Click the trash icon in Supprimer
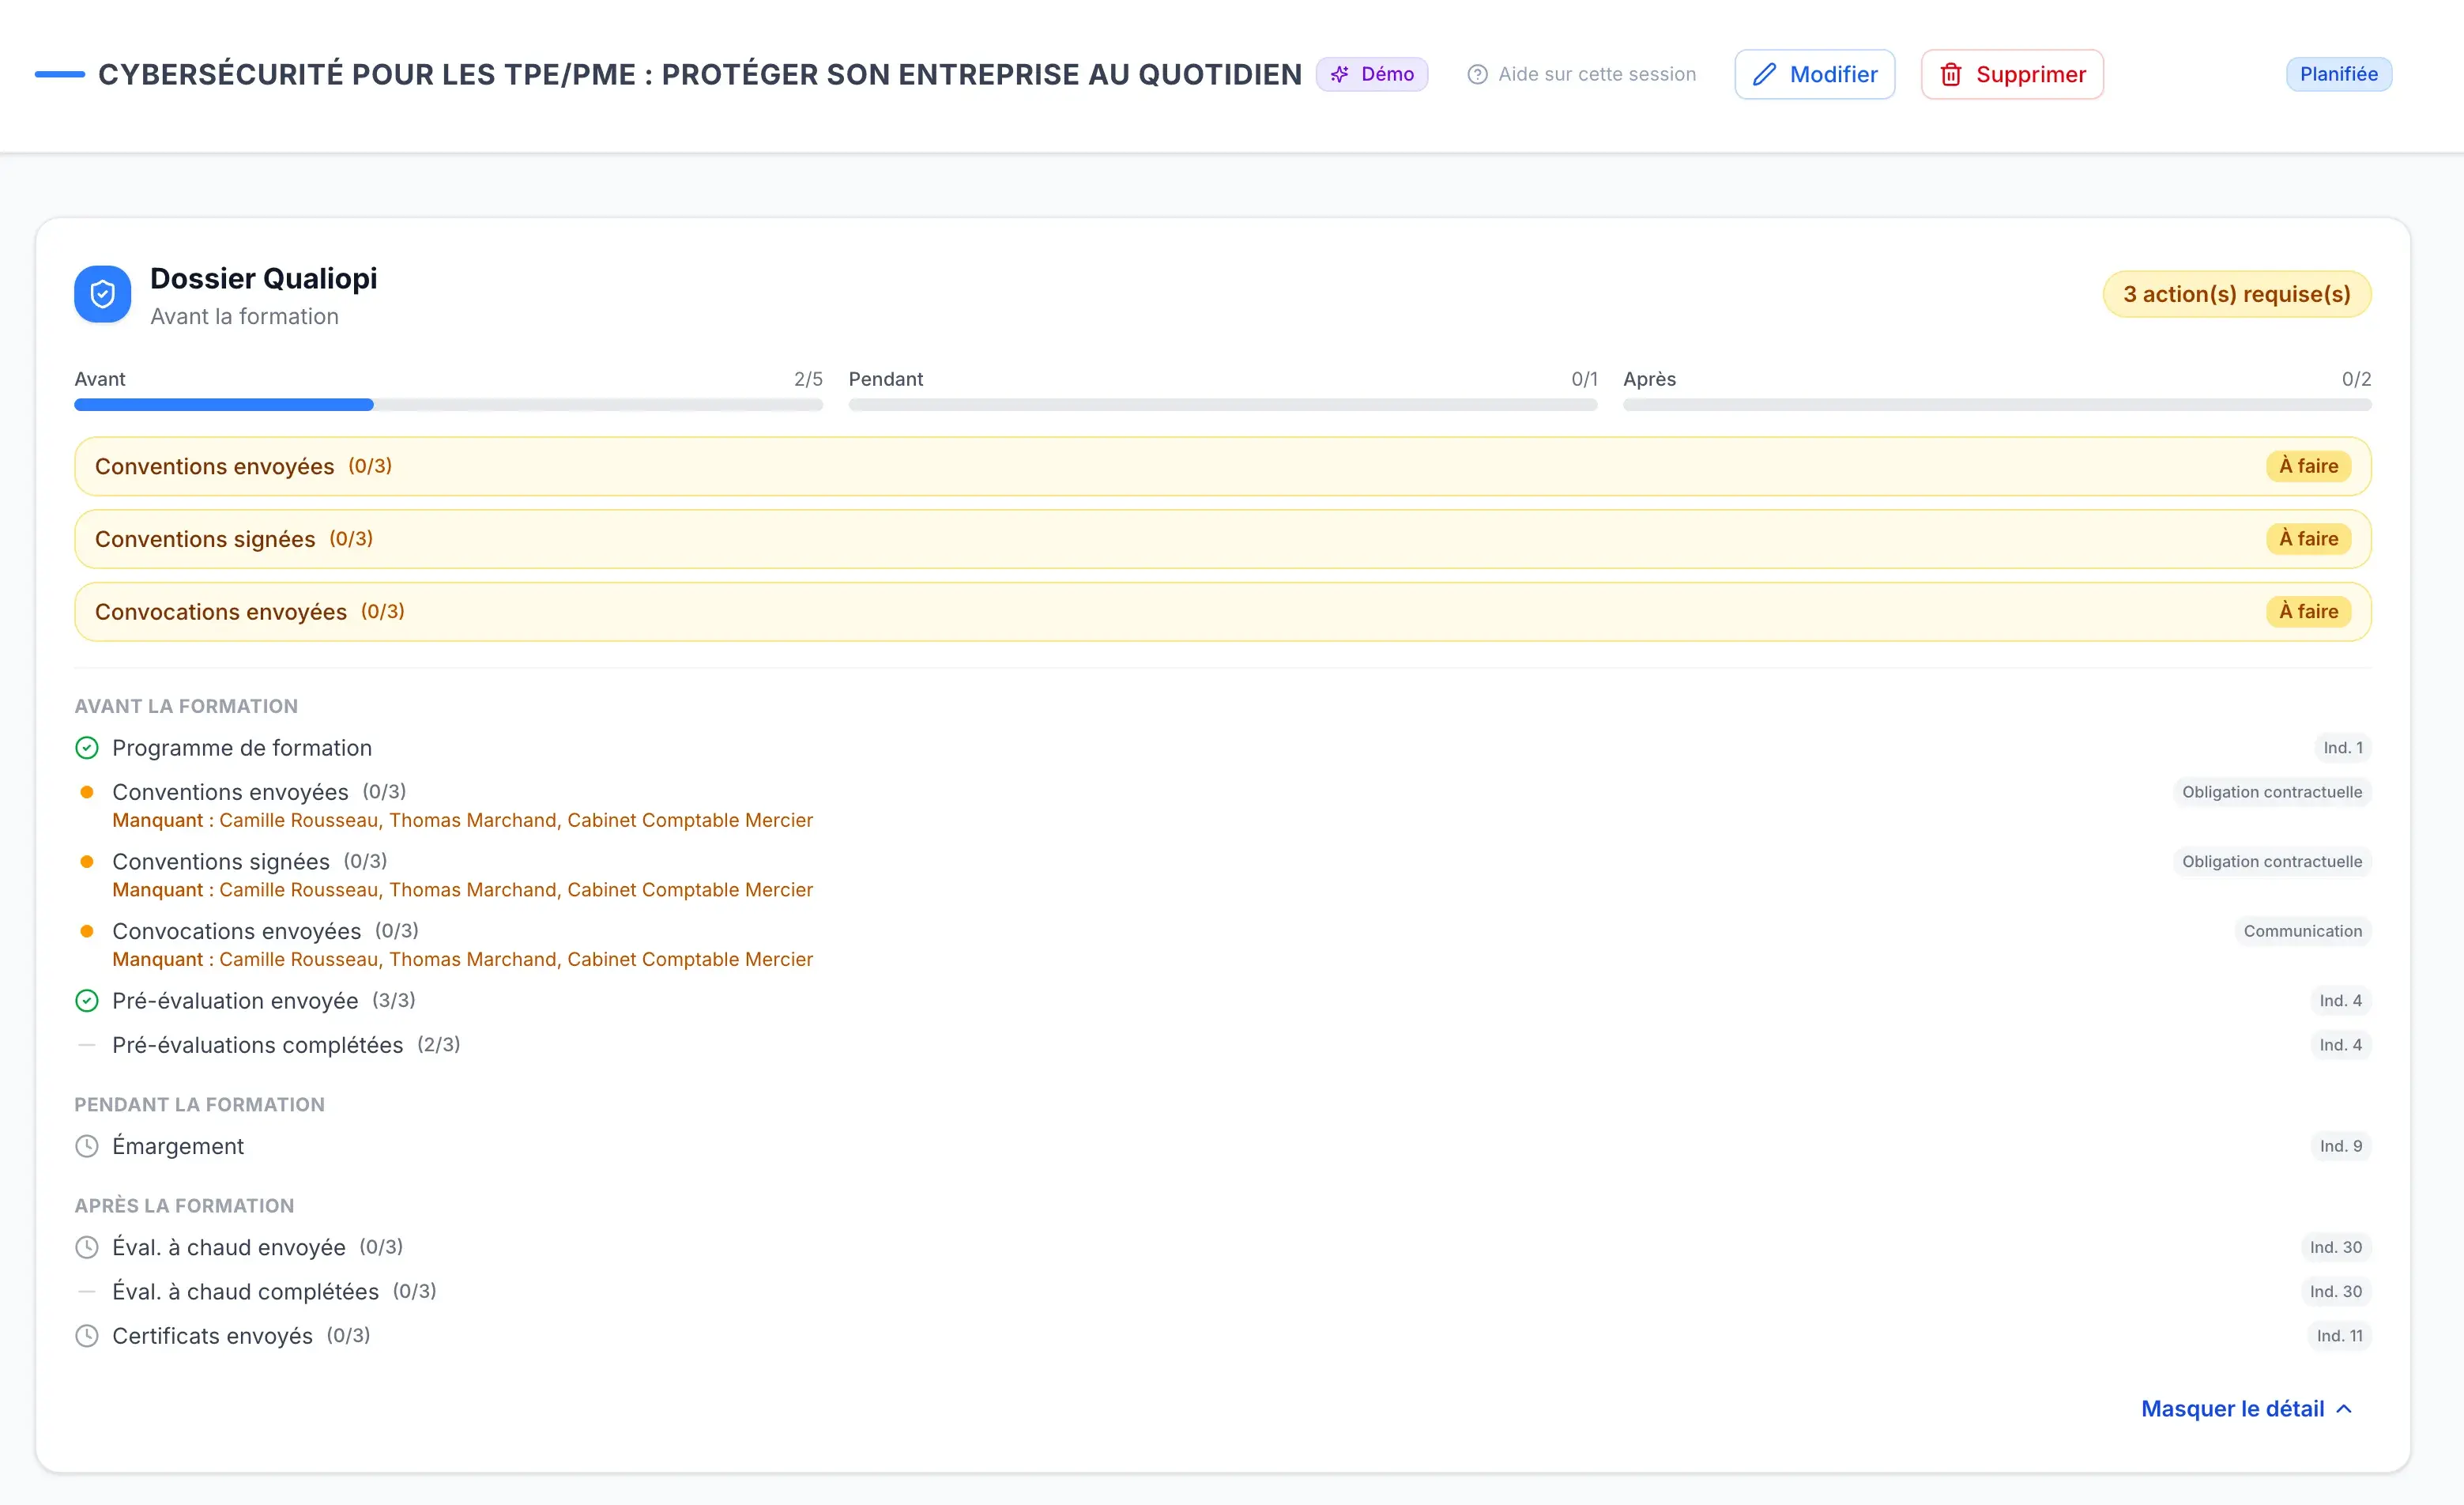 1951,74
